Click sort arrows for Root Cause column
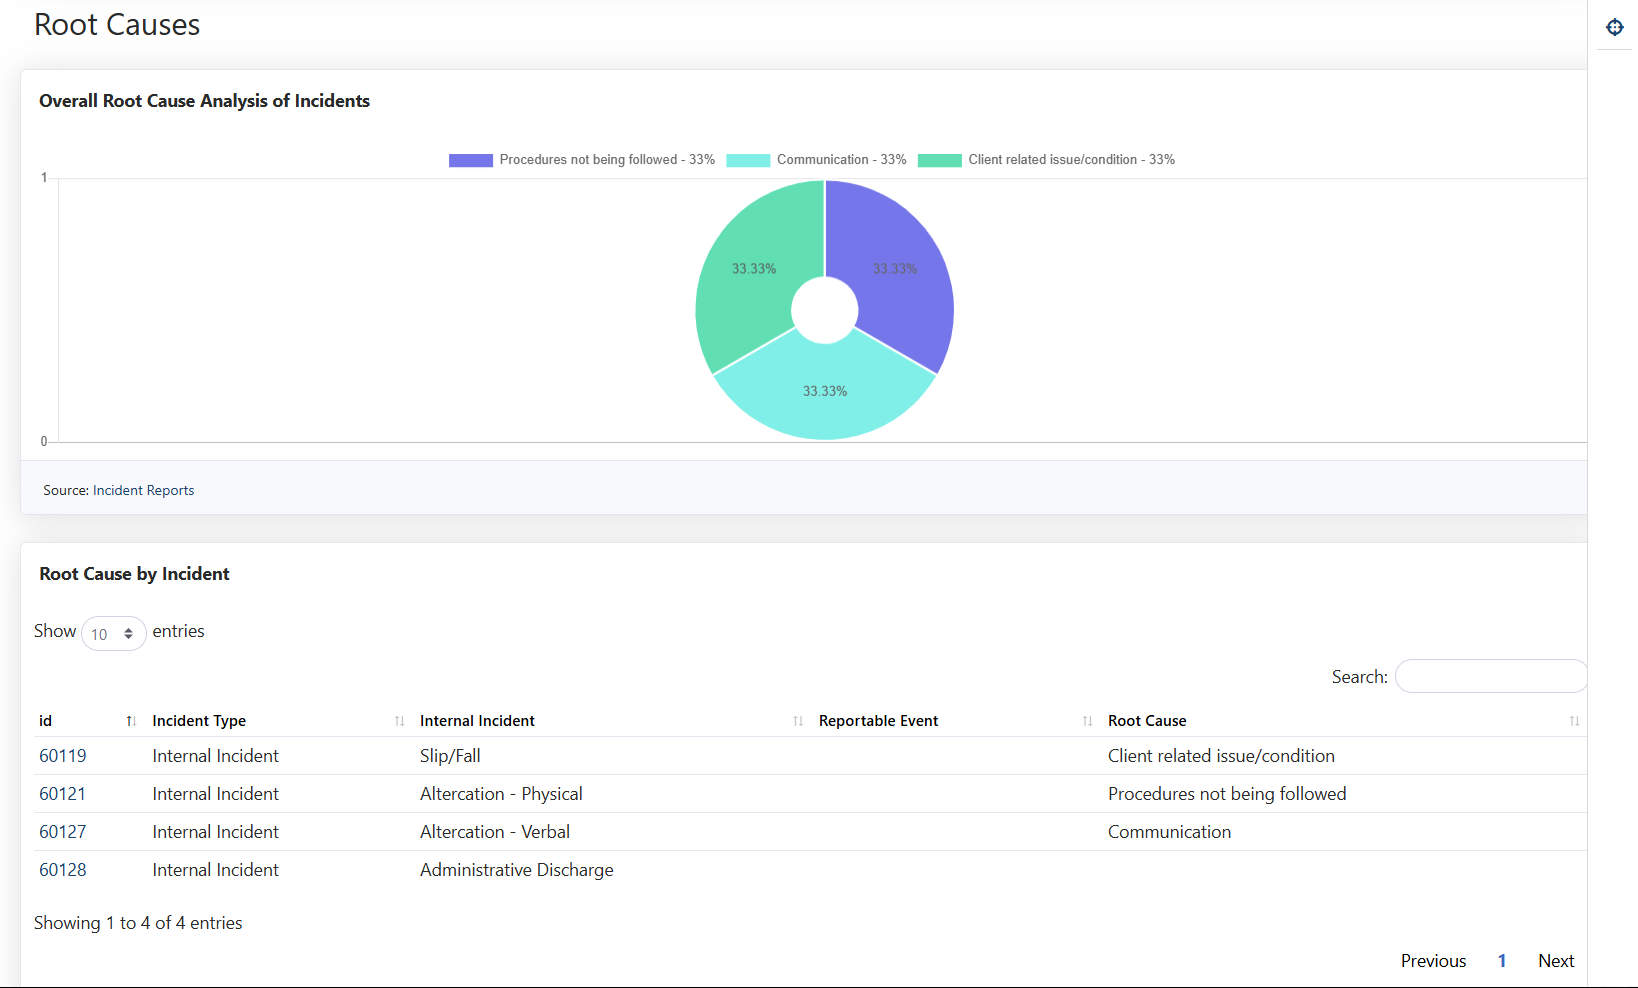The image size is (1638, 988). pos(1574,721)
